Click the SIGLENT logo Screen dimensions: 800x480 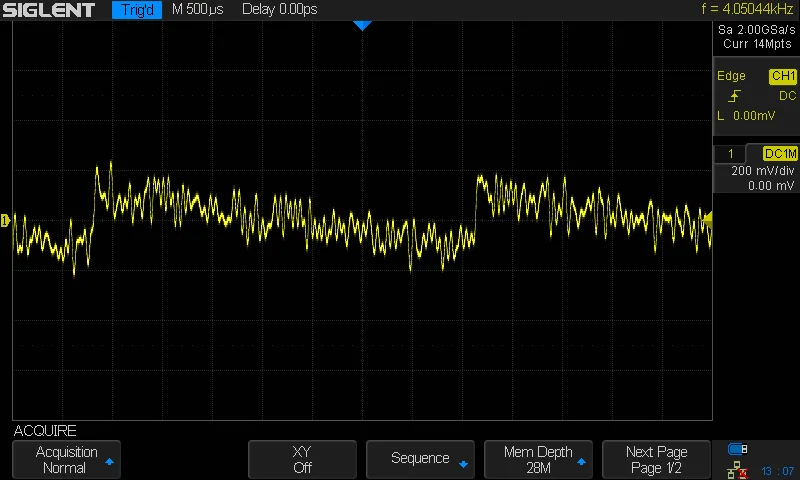pyautogui.click(x=48, y=10)
